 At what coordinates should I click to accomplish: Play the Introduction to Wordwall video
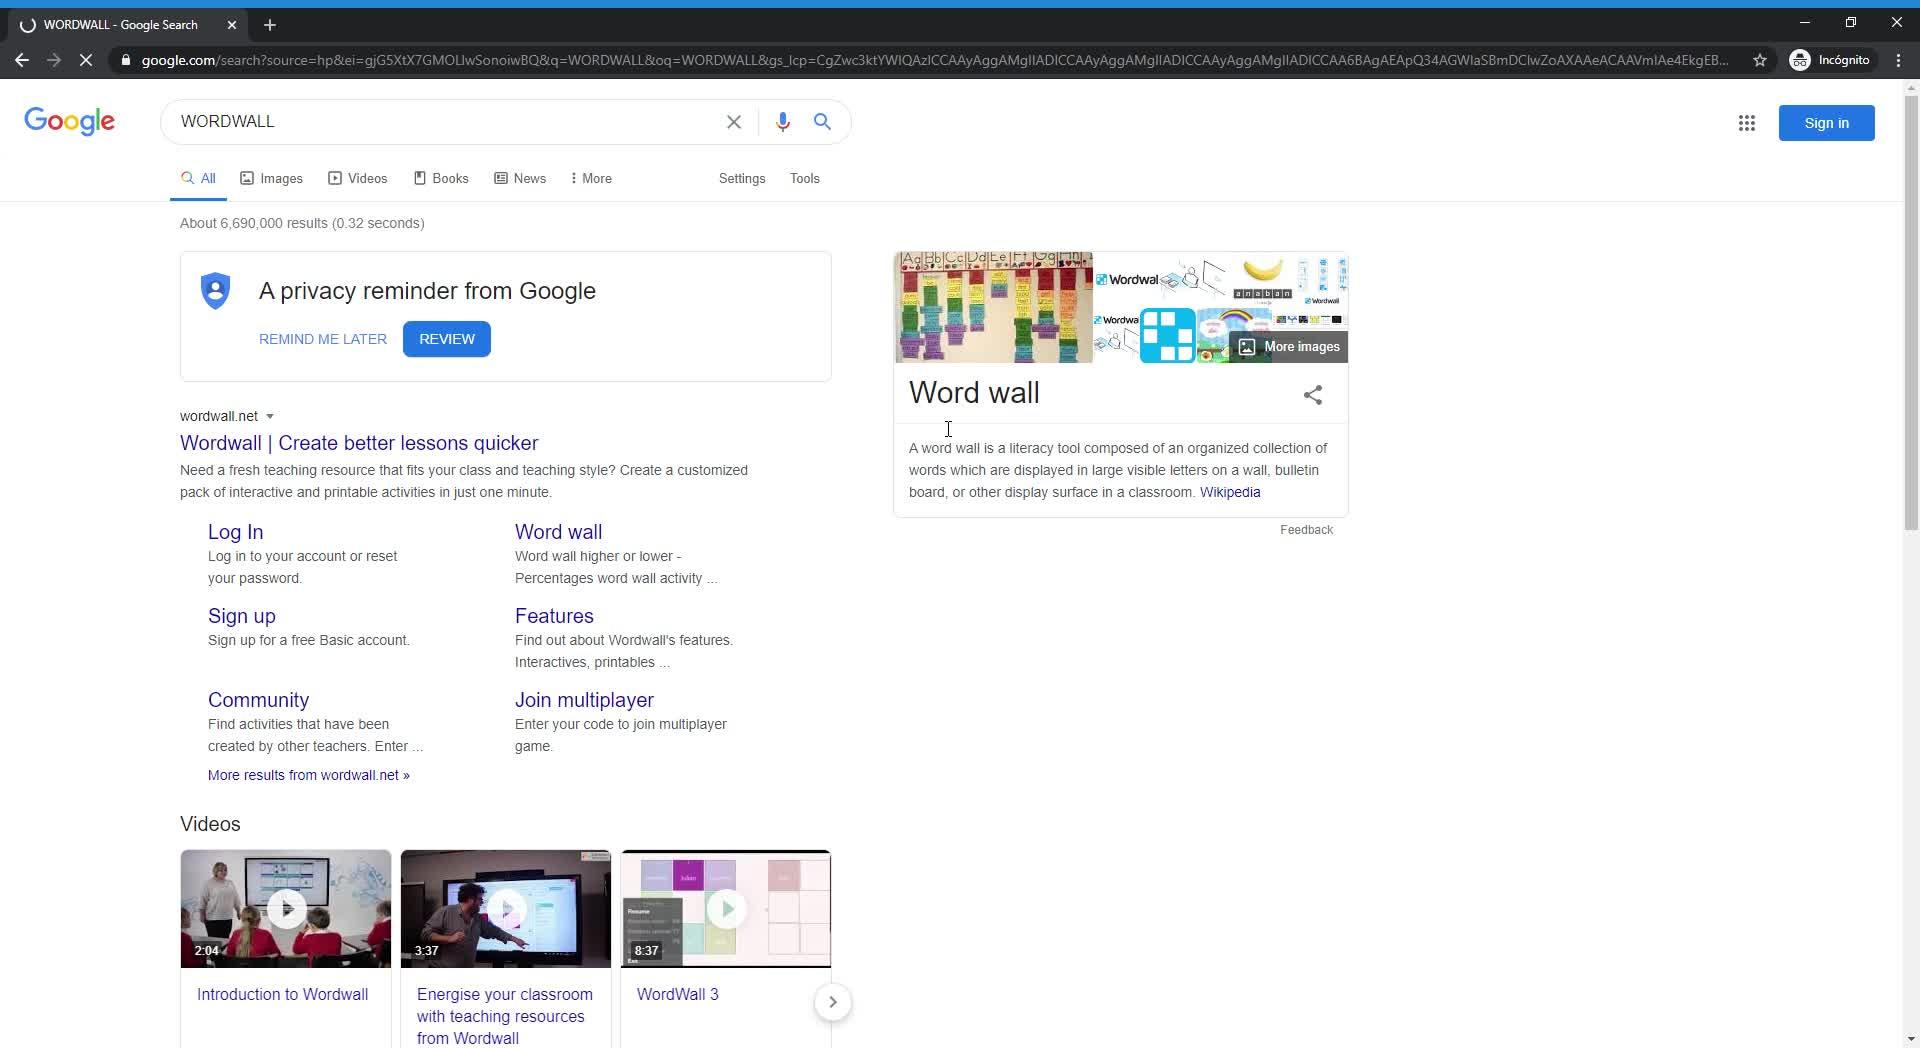pos(286,909)
